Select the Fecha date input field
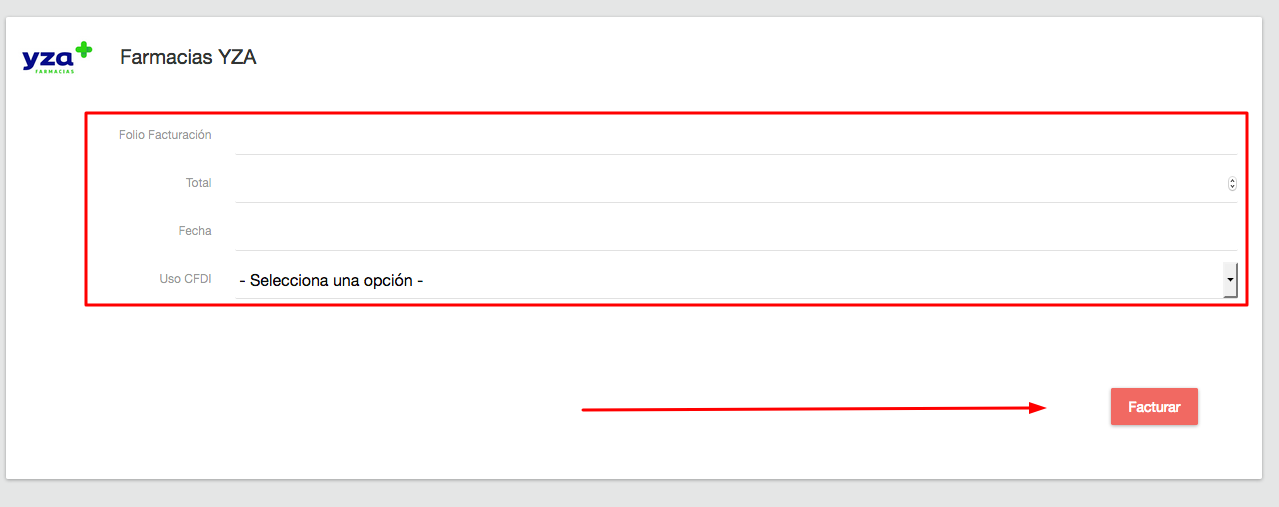1279x507 pixels. tap(735, 231)
